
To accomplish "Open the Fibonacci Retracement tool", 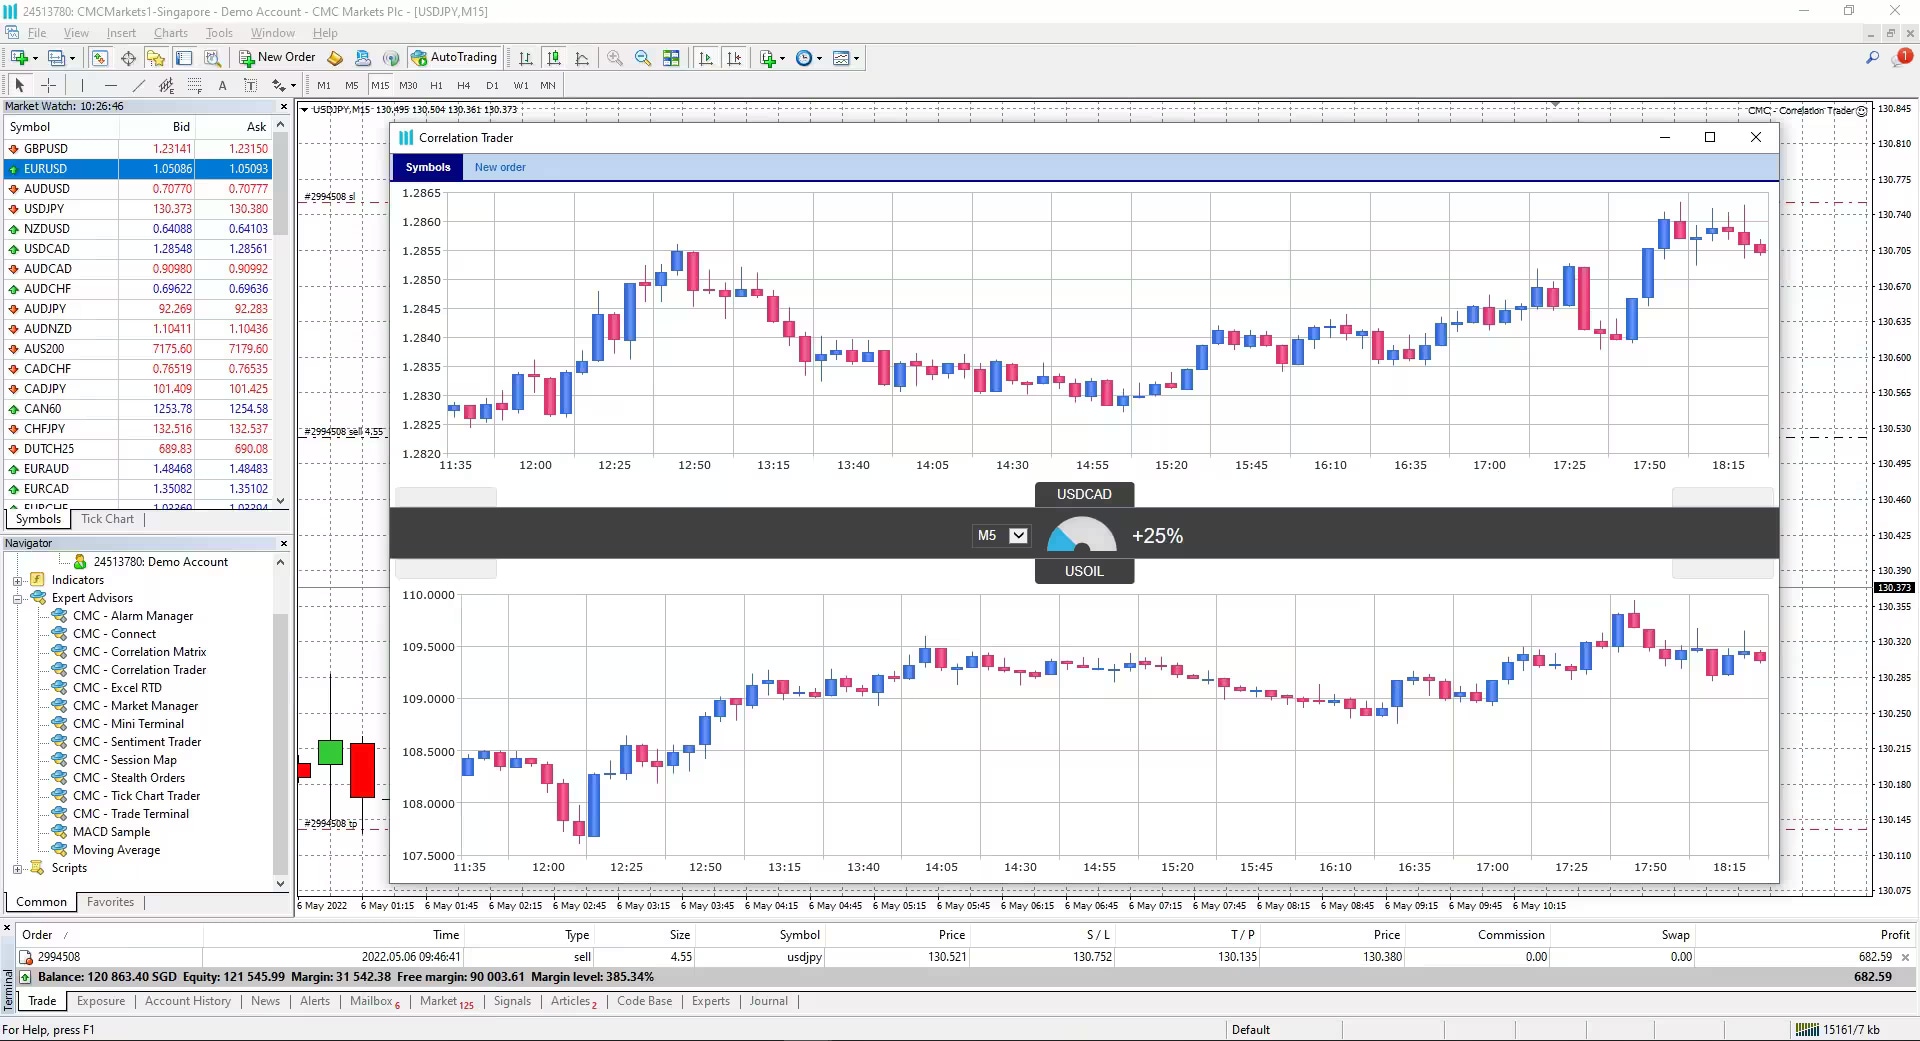I will point(164,85).
